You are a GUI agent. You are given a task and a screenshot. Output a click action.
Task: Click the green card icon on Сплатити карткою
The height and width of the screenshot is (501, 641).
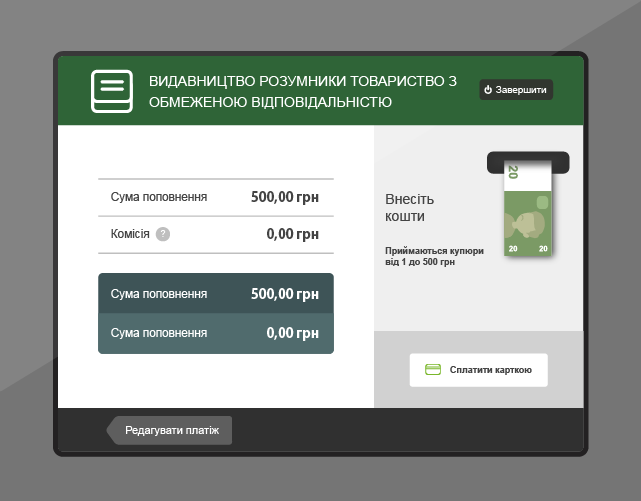(x=433, y=369)
